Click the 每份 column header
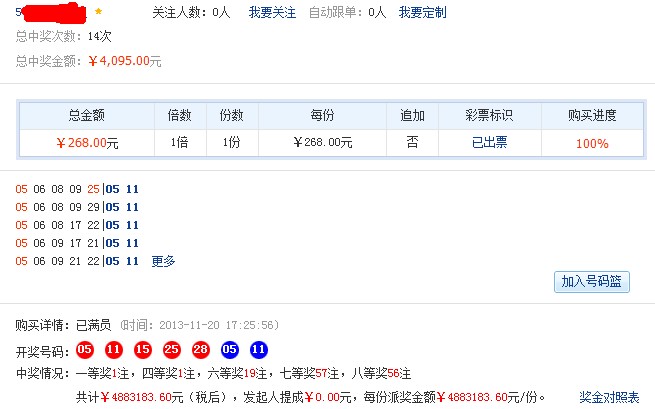The width and height of the screenshot is (655, 409). 322,115
